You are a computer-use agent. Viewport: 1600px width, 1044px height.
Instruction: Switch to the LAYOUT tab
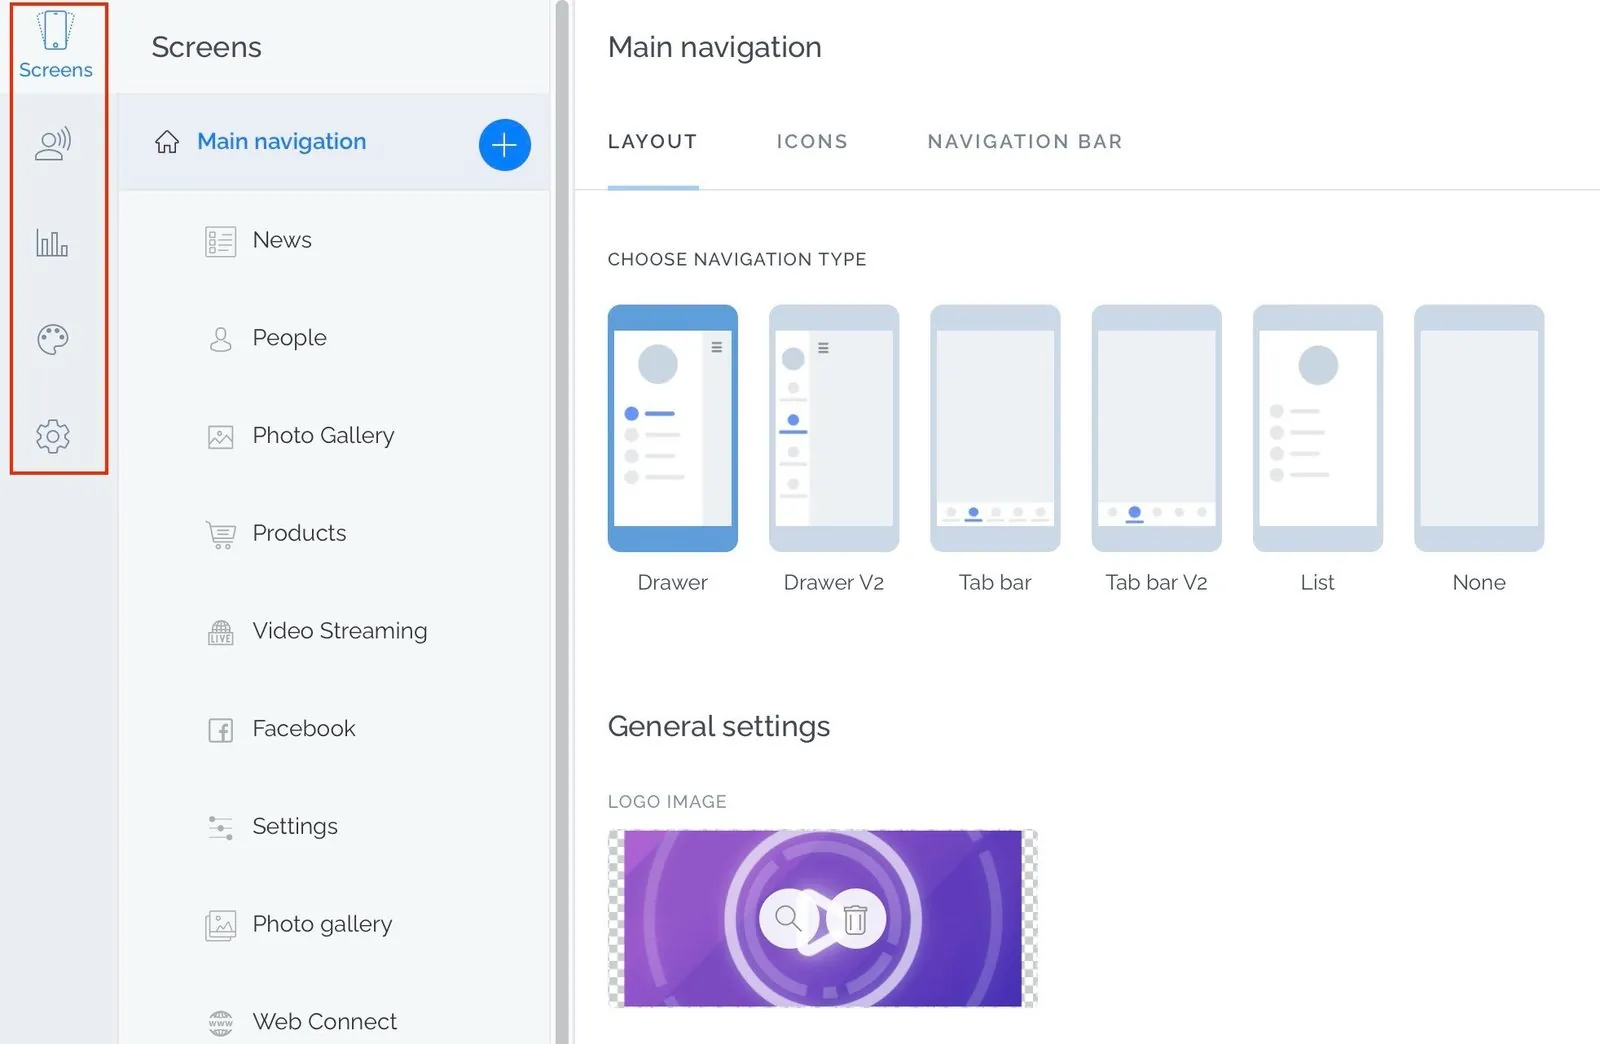(653, 142)
